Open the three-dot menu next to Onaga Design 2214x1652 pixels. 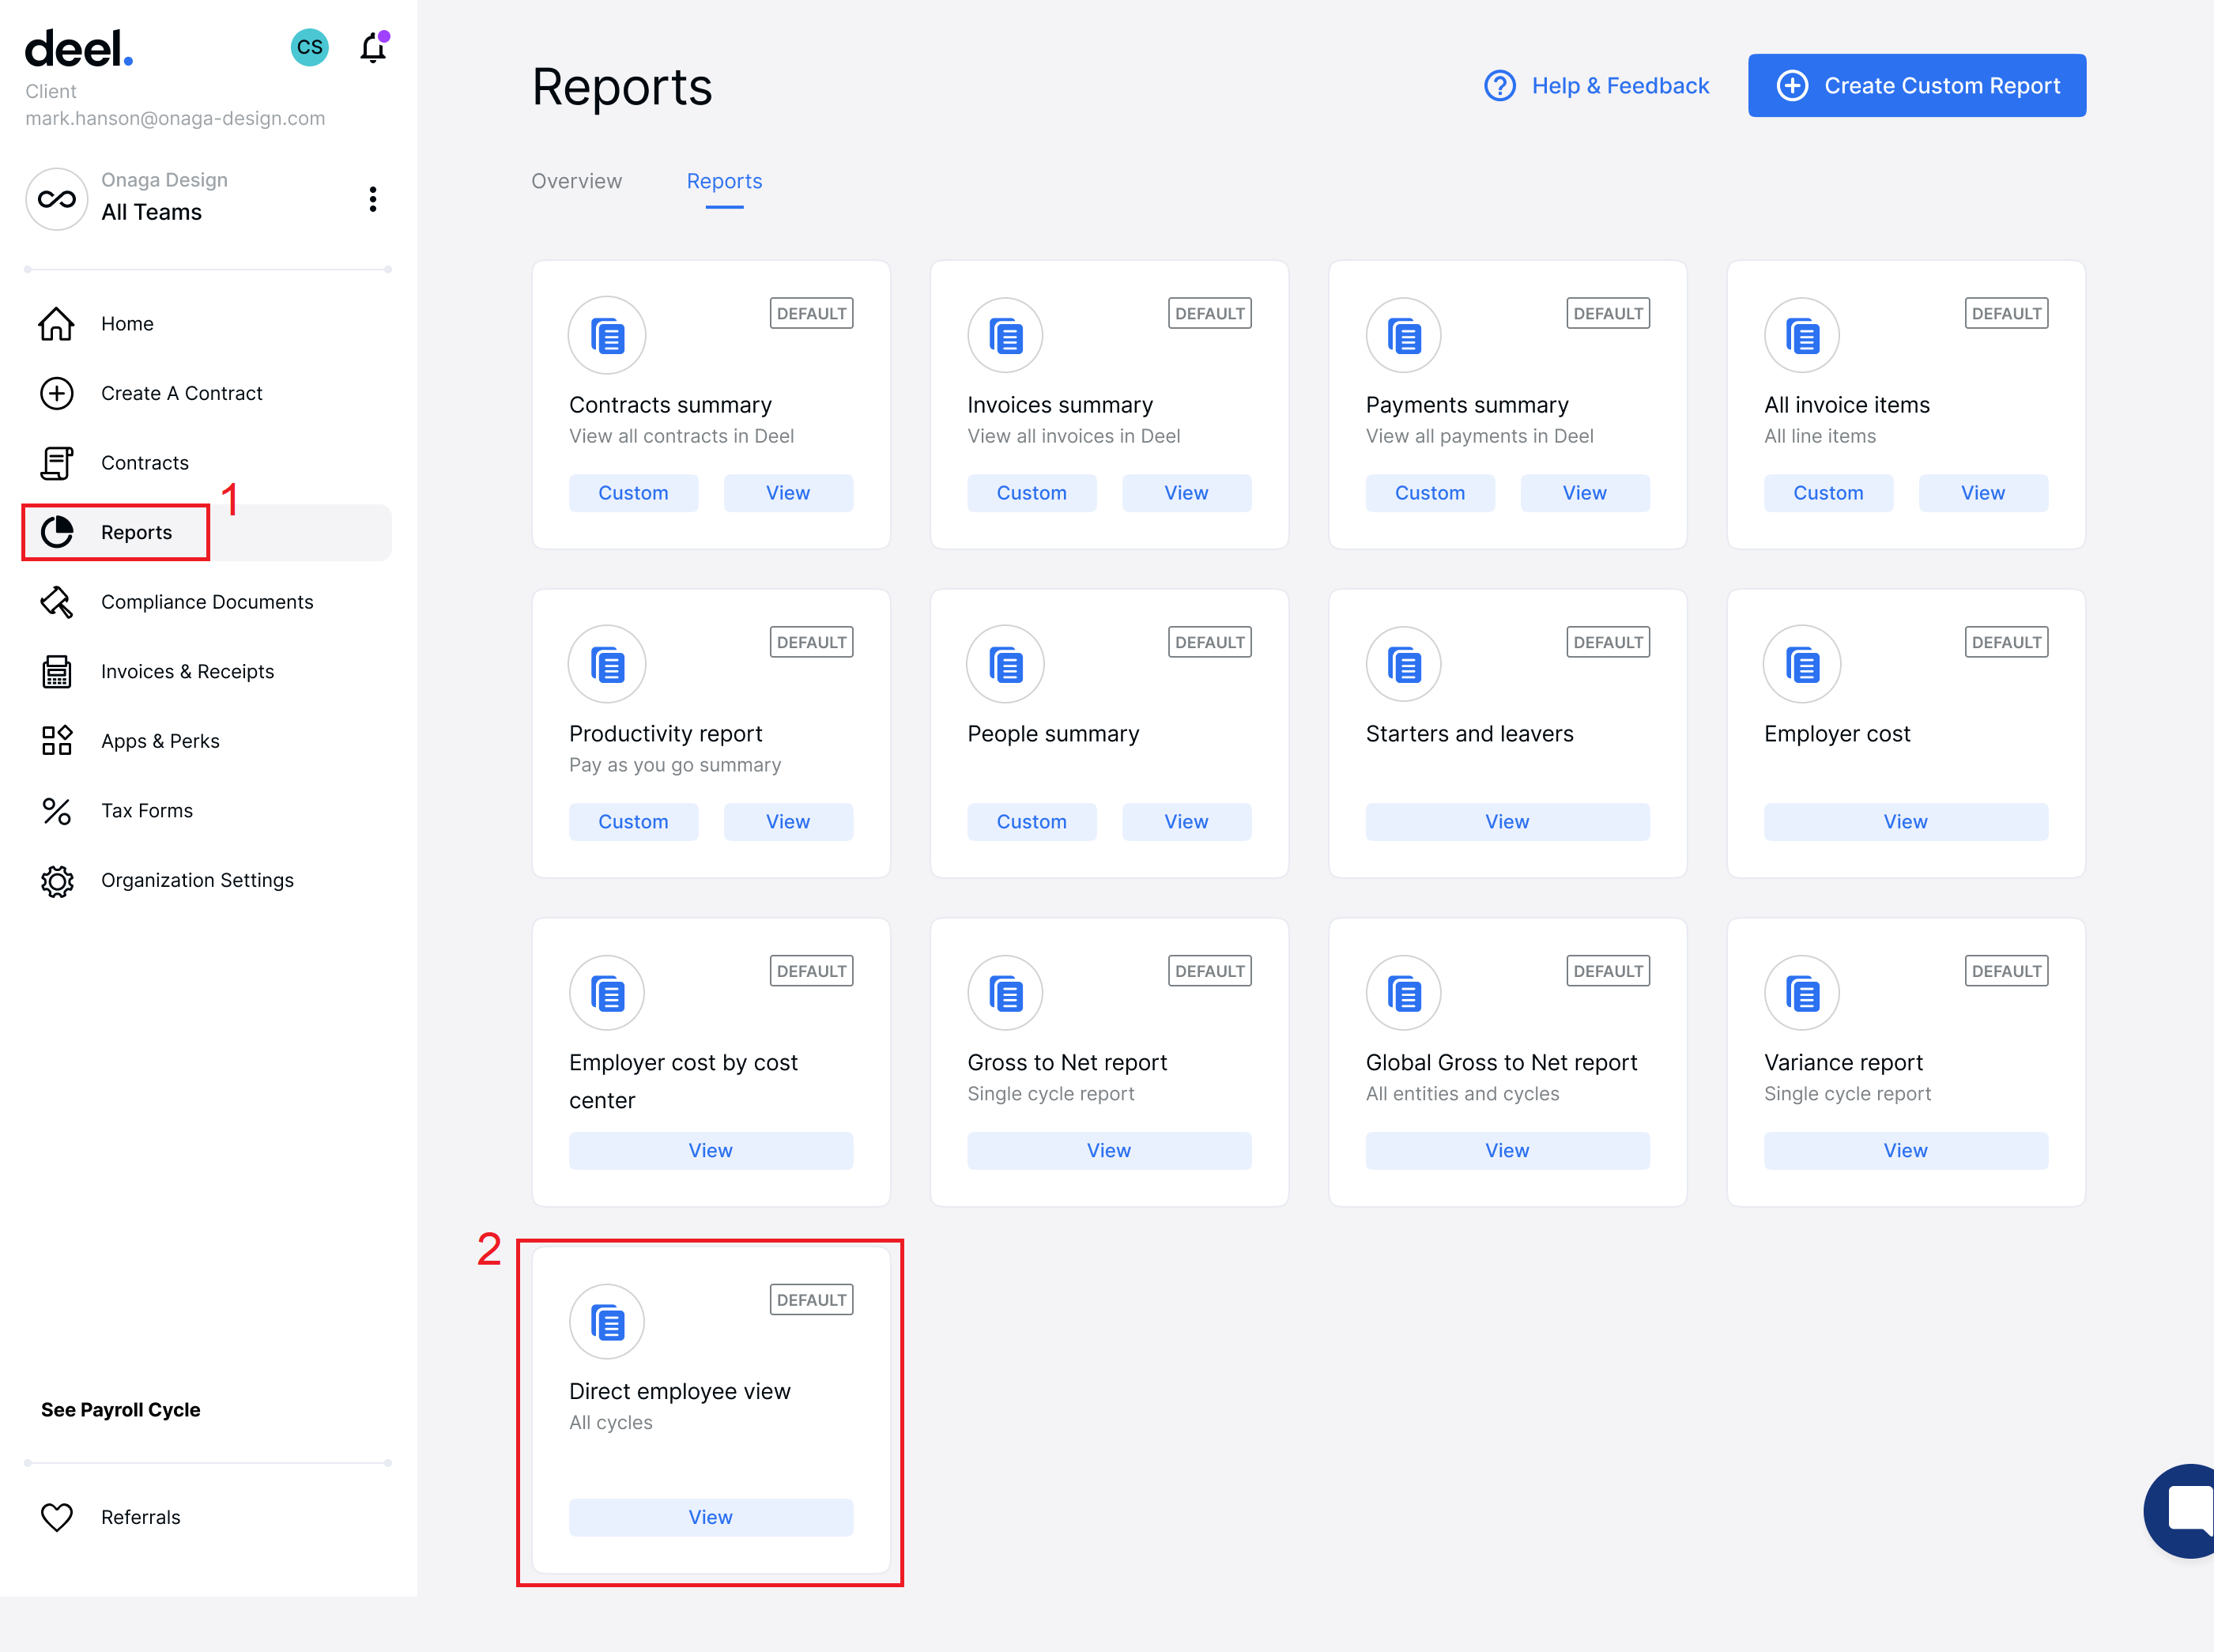click(373, 199)
